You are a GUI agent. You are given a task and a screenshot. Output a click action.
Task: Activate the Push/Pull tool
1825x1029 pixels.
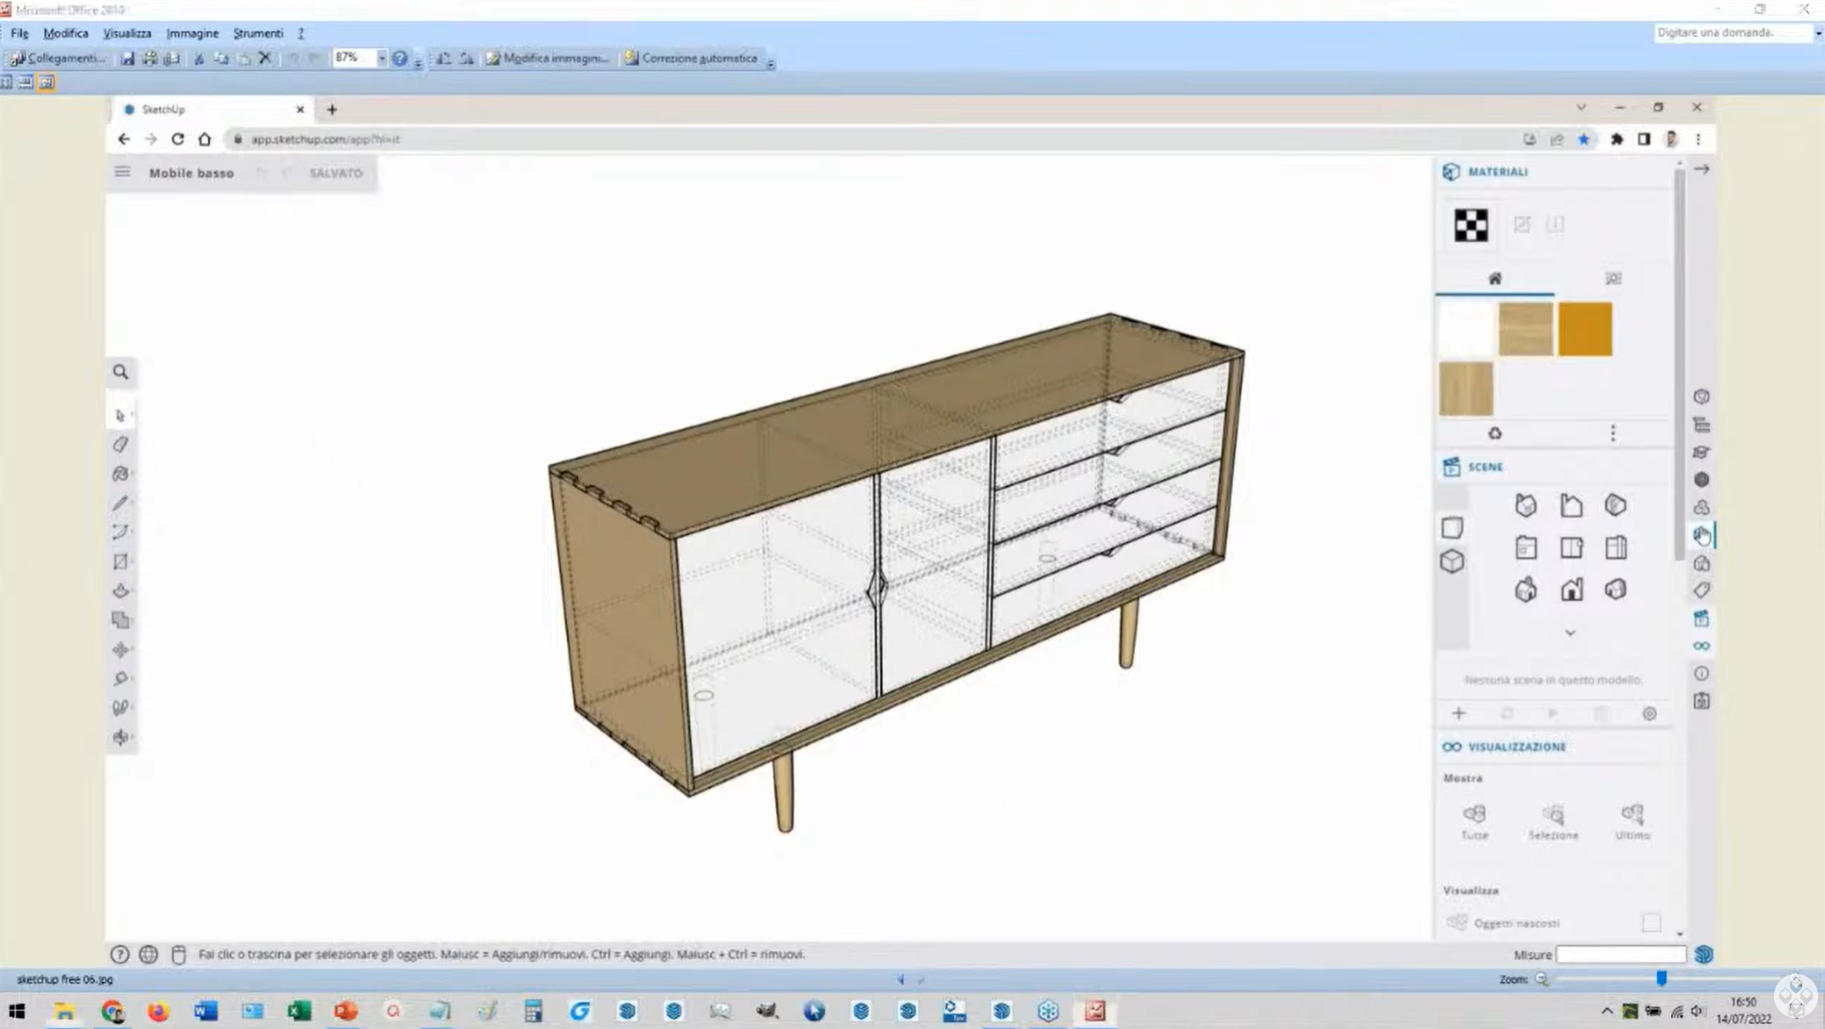(121, 591)
